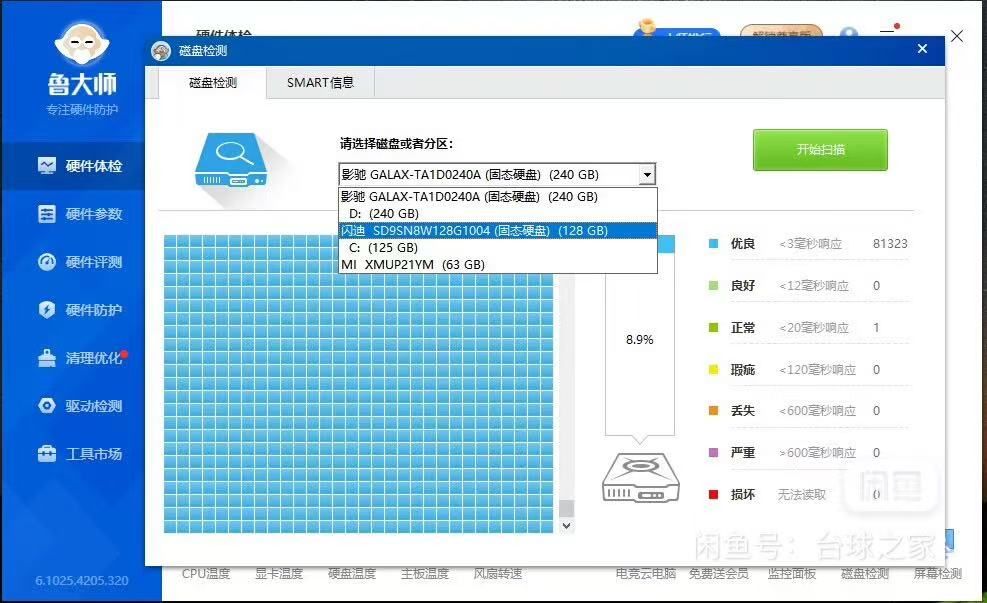Click the block map scrollbar down arrow
The width and height of the screenshot is (987, 603).
click(567, 525)
